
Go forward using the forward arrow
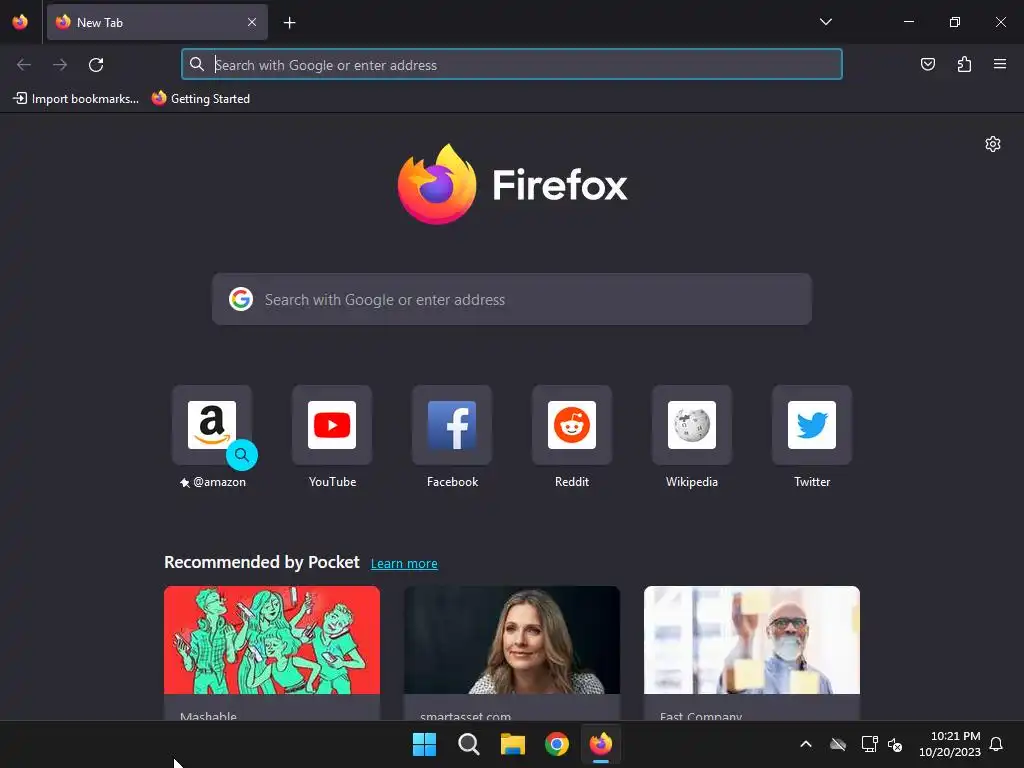pos(60,65)
